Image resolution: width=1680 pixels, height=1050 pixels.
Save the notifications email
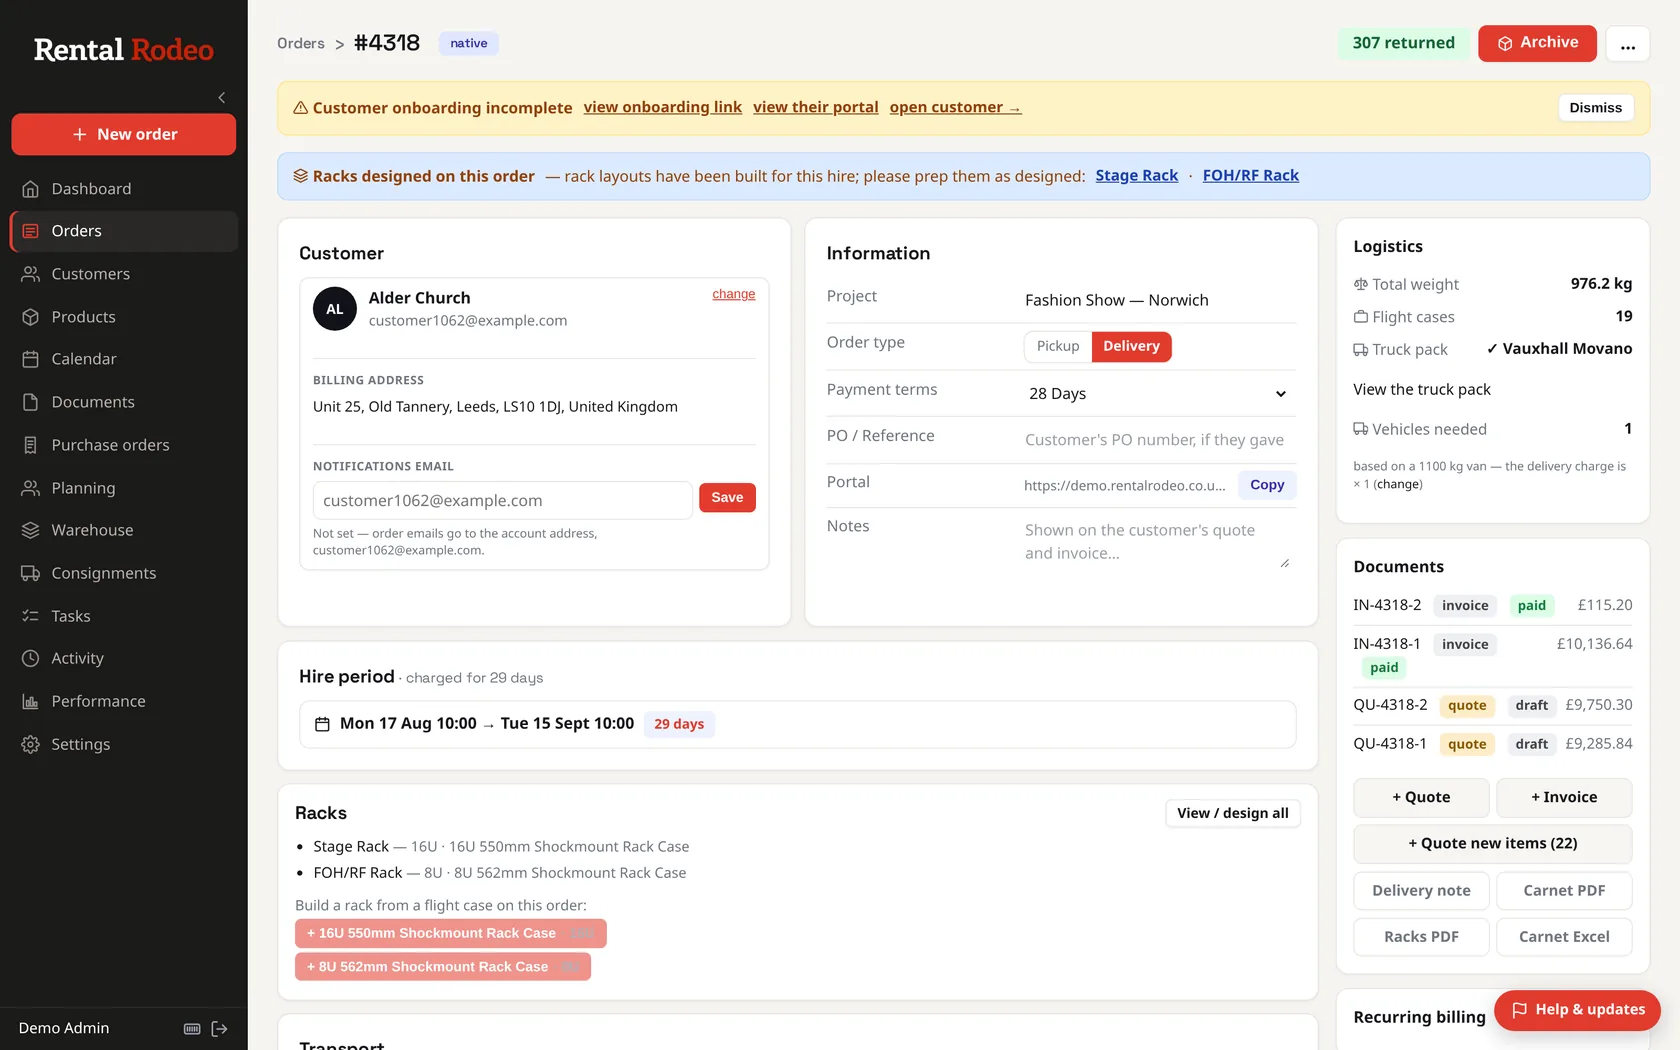click(x=727, y=497)
